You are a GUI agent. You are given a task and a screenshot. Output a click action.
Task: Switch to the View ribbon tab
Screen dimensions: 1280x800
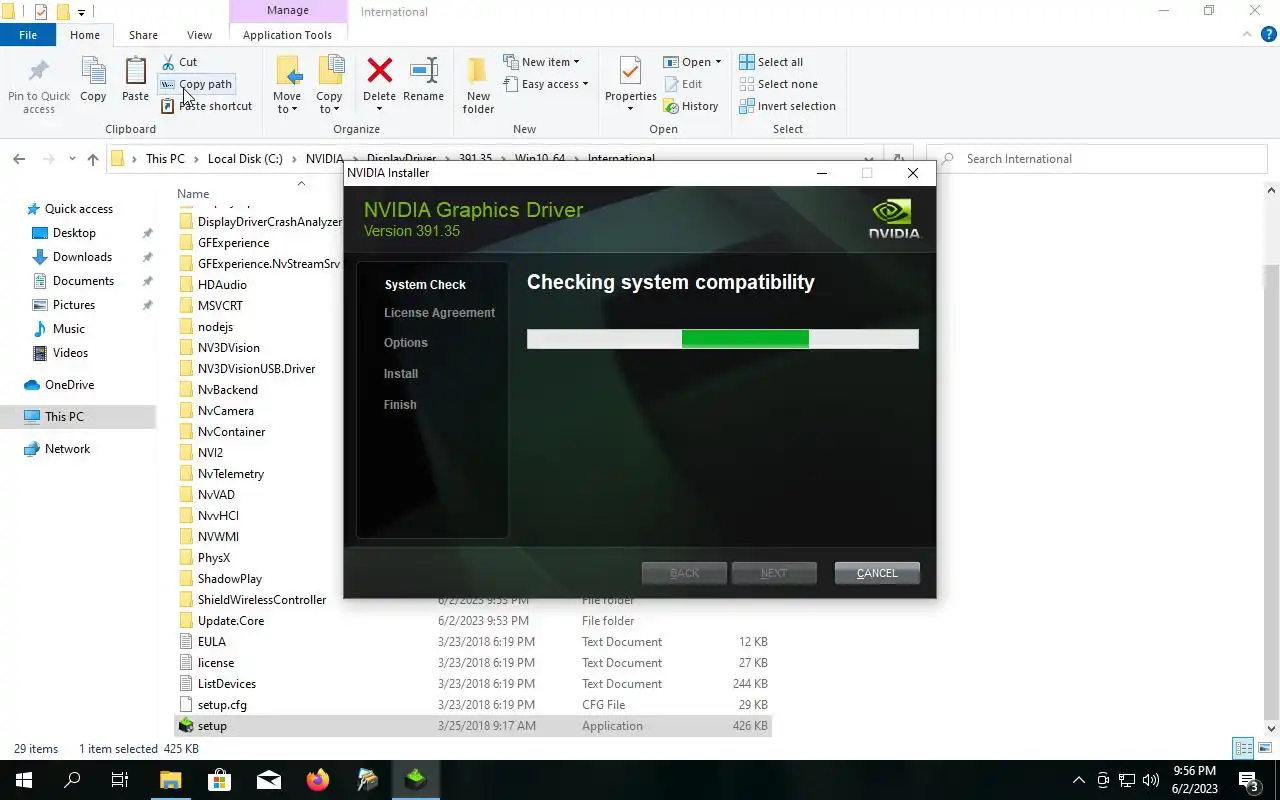point(200,35)
